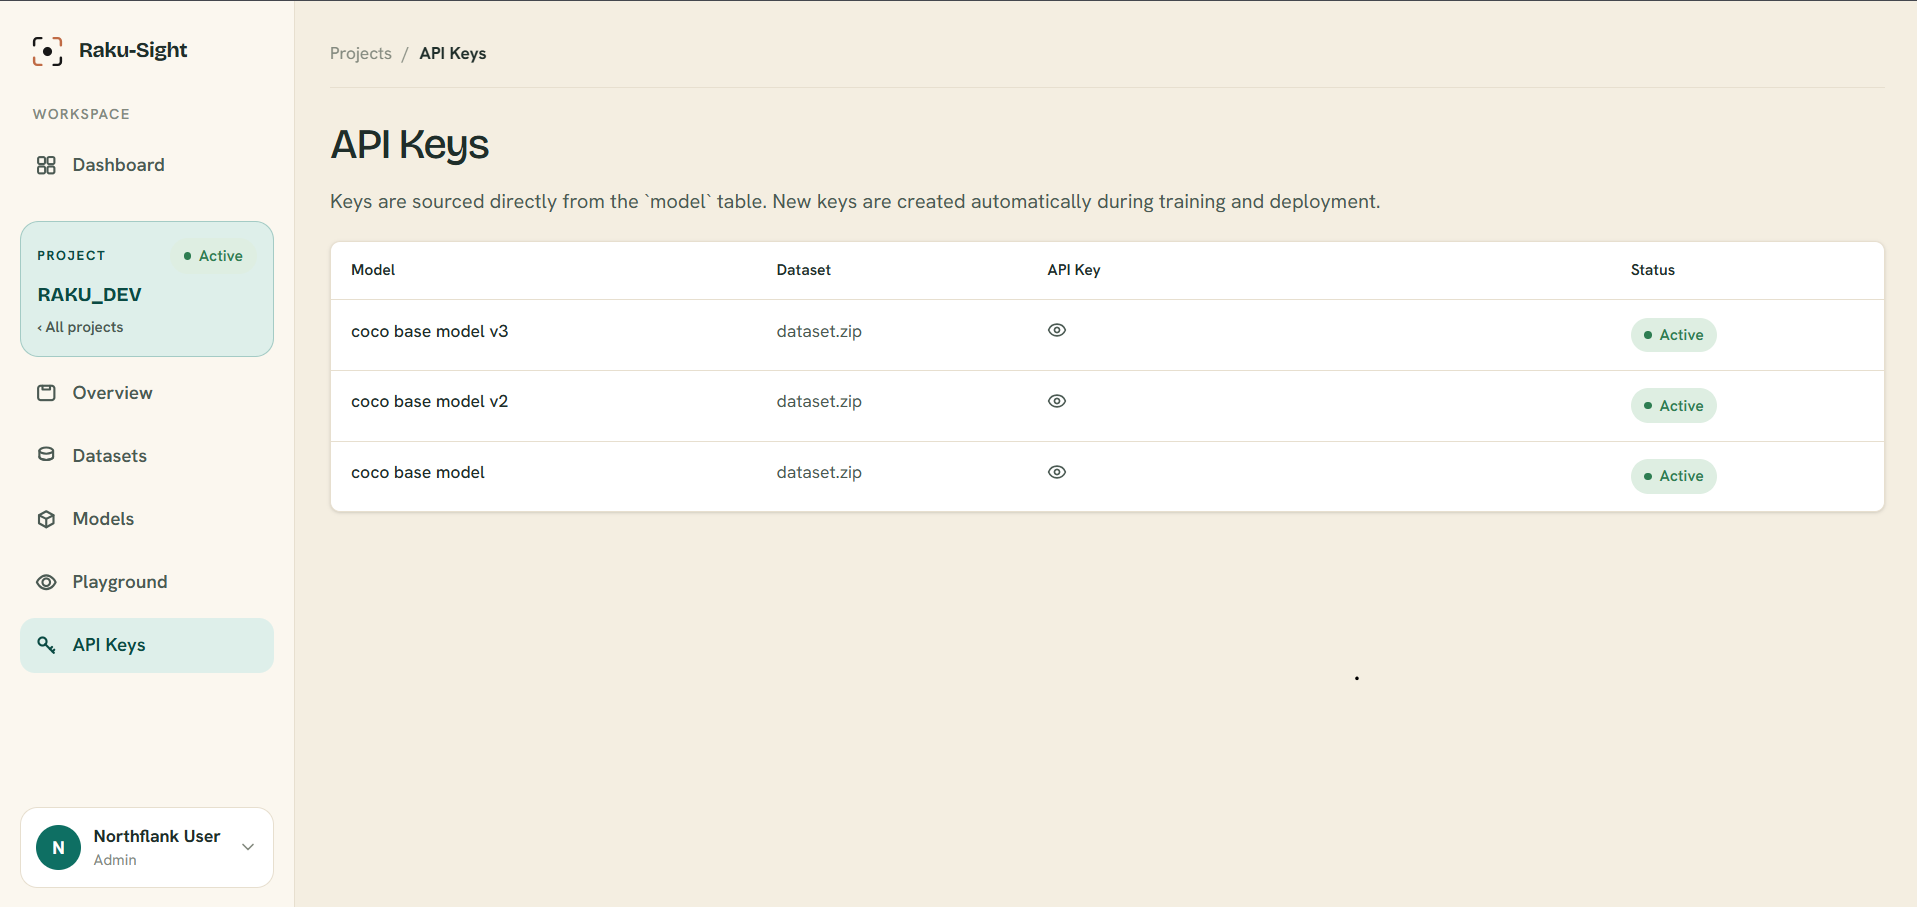Click dataset.zip in coco base model v2 row
Viewport: 1917px width, 907px height.
click(x=819, y=401)
